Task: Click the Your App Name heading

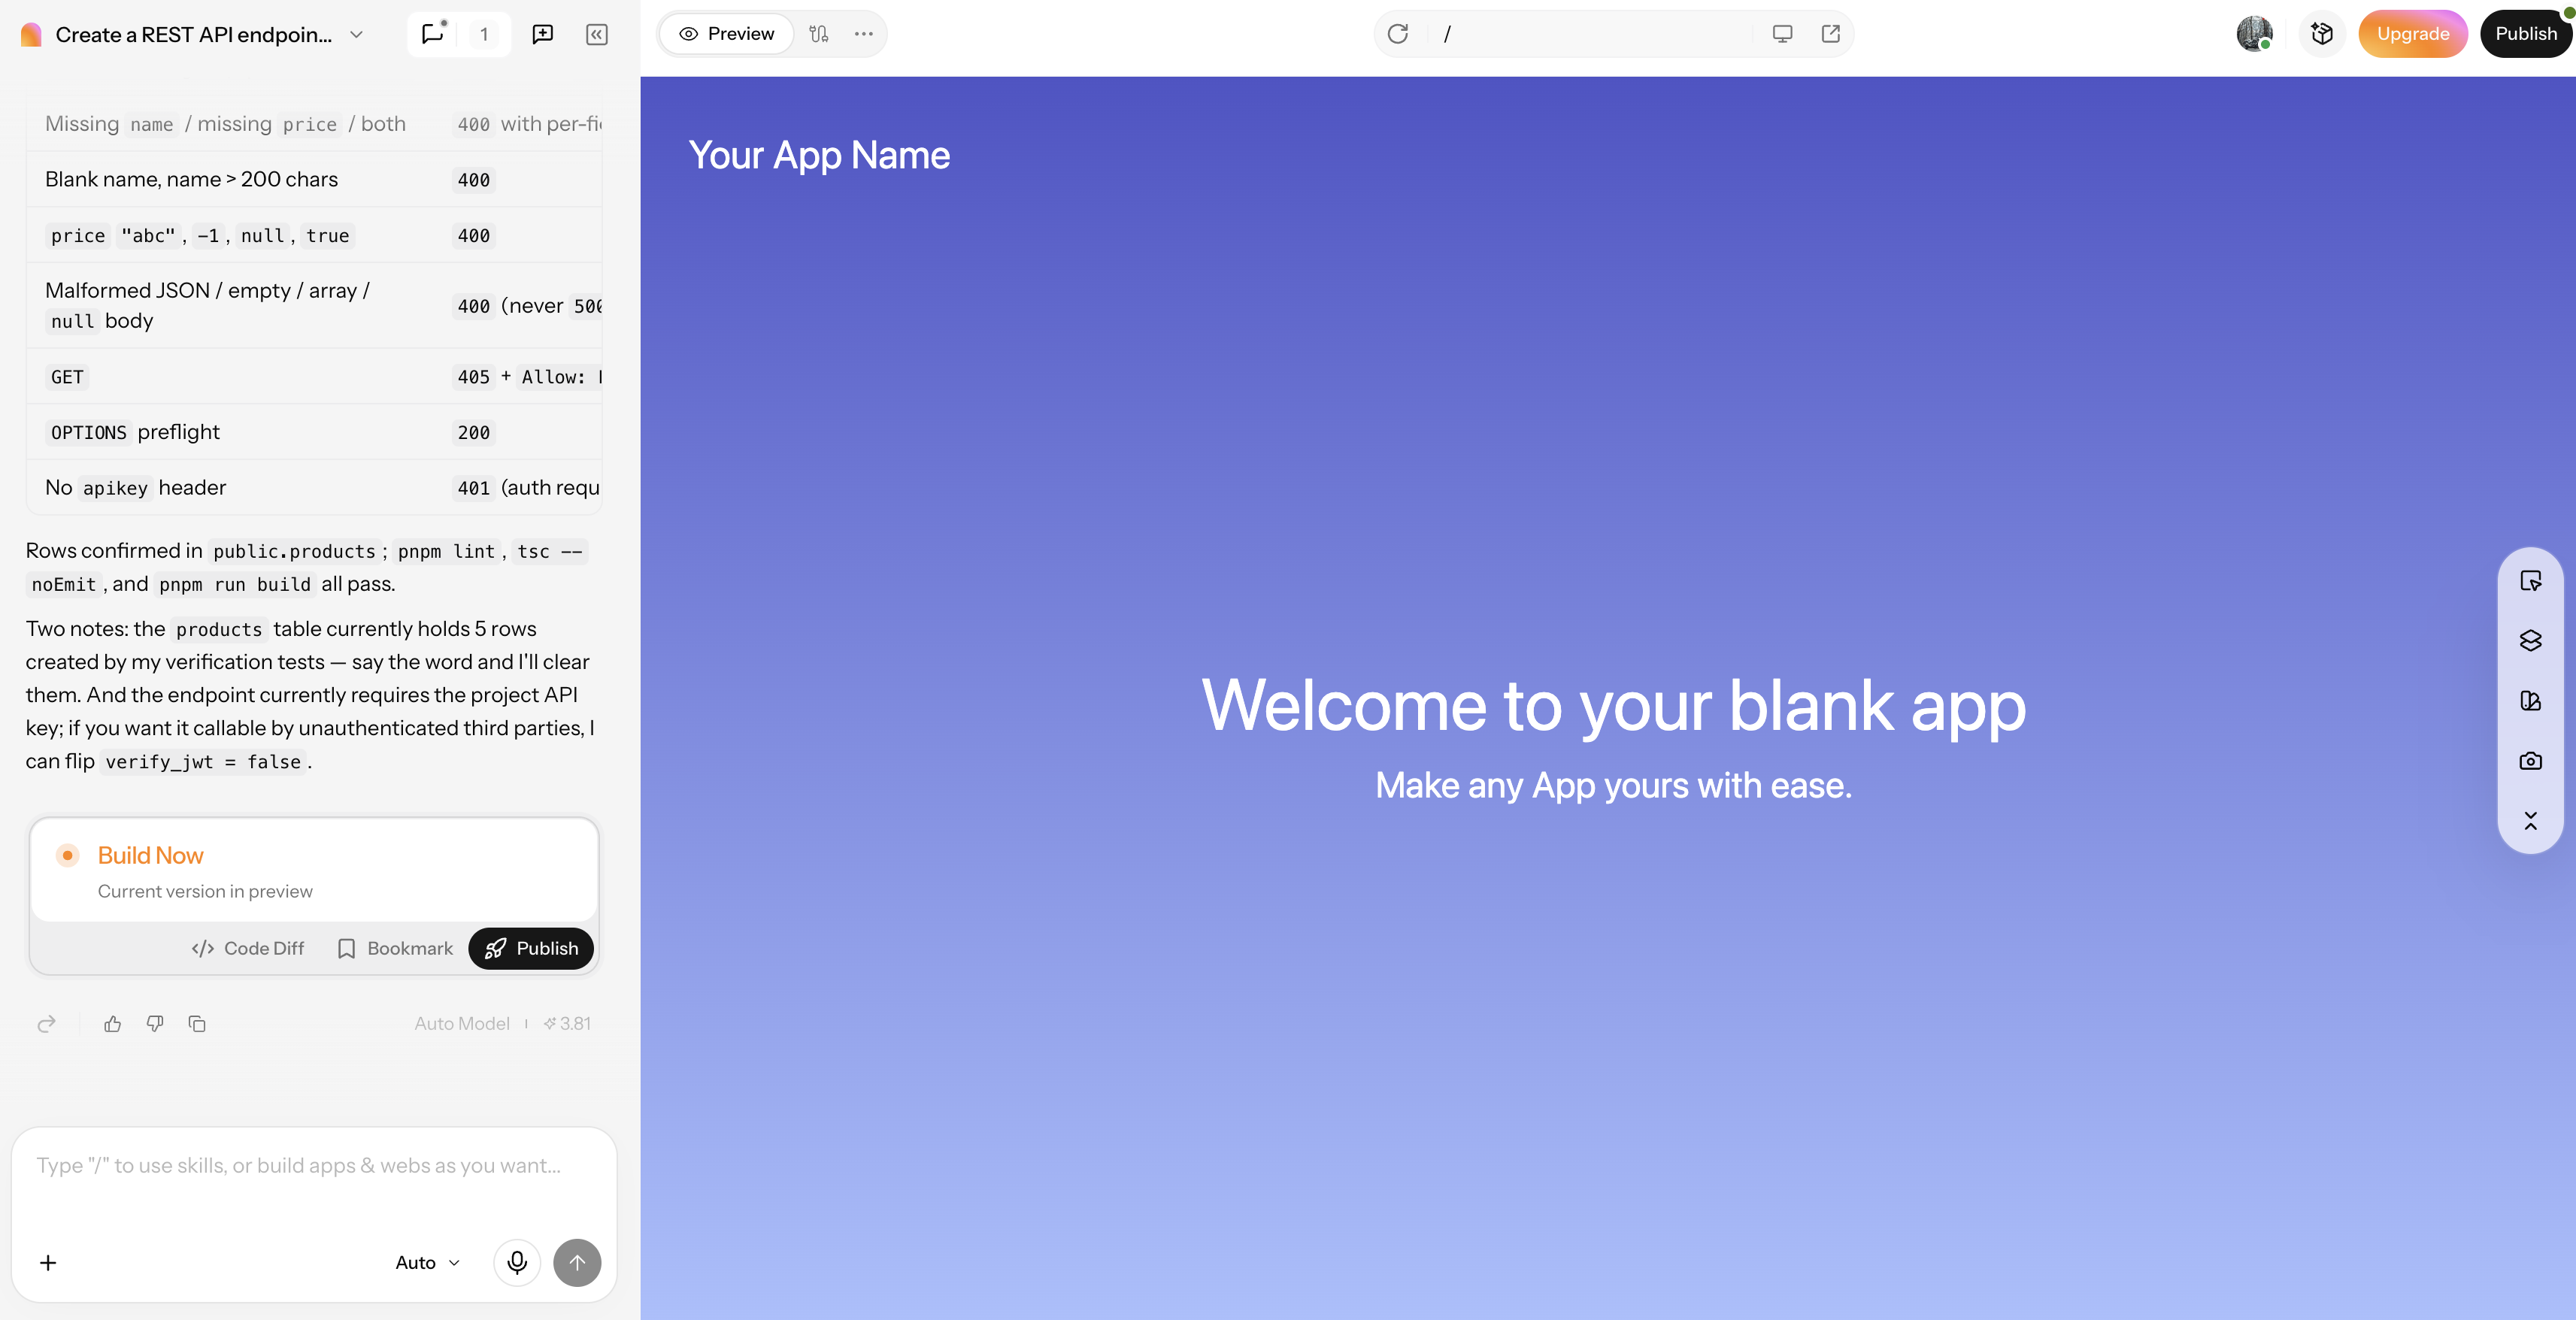Action: (819, 155)
